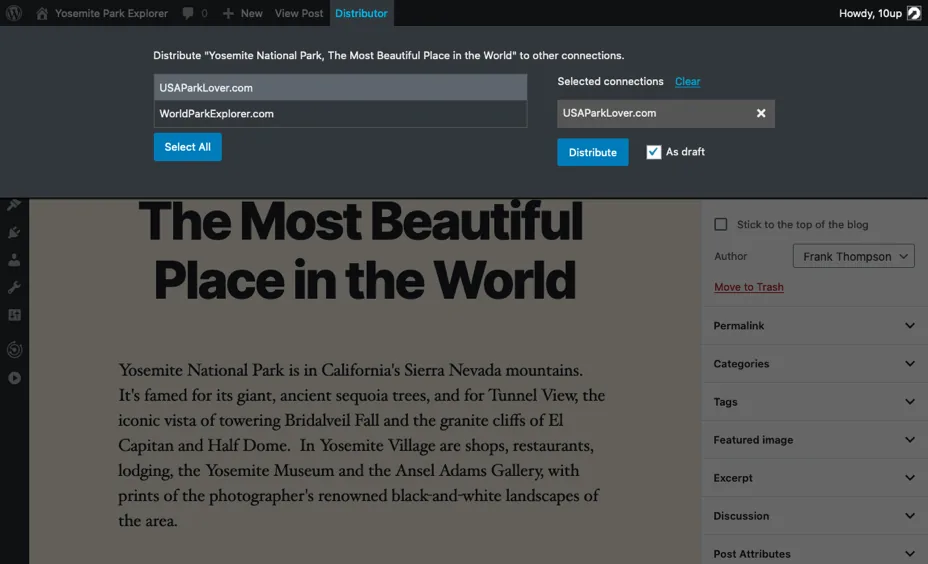
Task: Open the Yosemite Park Explorer home icon
Action: (41, 13)
